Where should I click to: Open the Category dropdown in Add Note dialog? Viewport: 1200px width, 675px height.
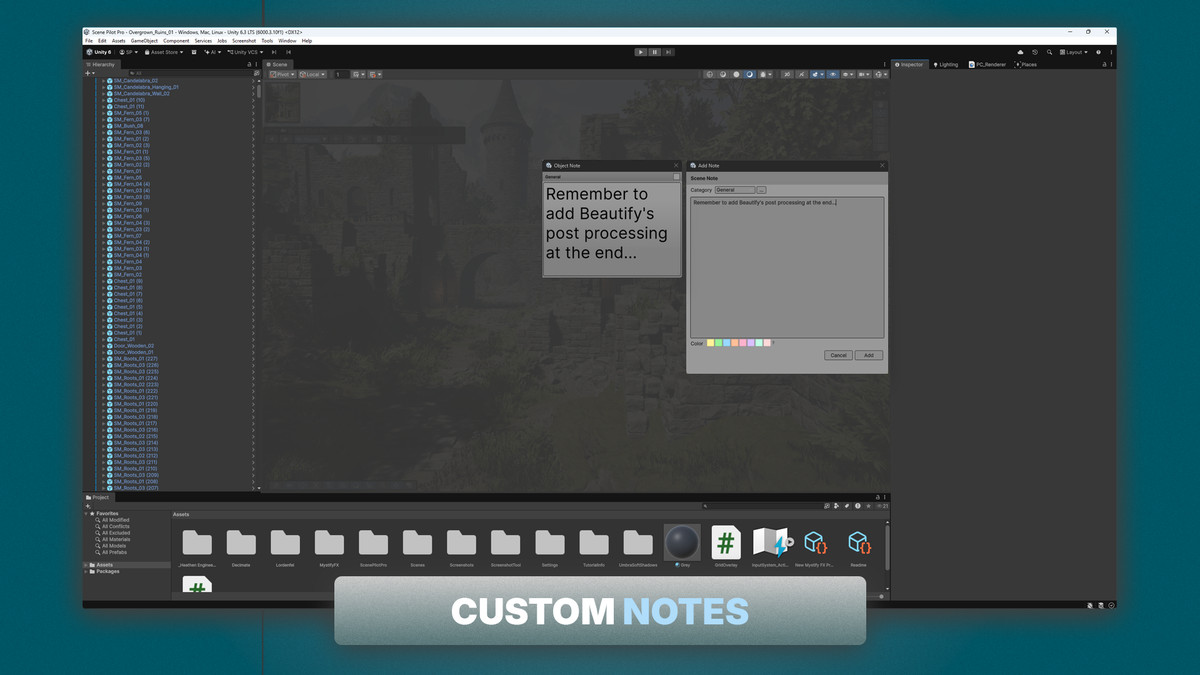(x=736, y=189)
